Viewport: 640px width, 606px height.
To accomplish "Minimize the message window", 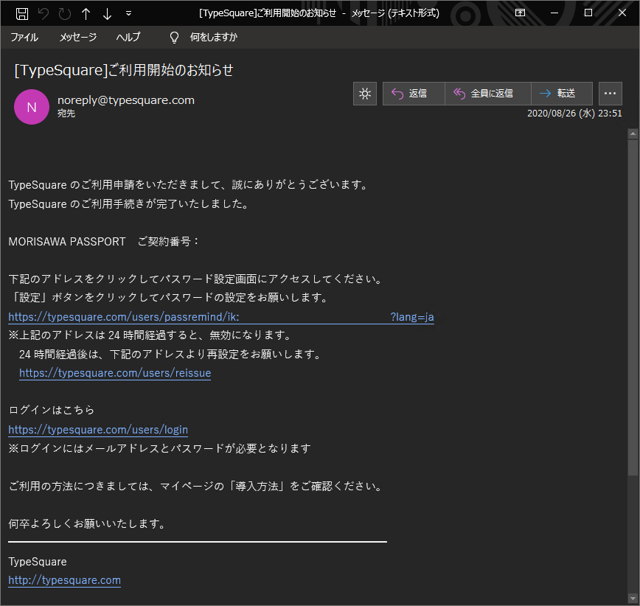I will point(554,13).
